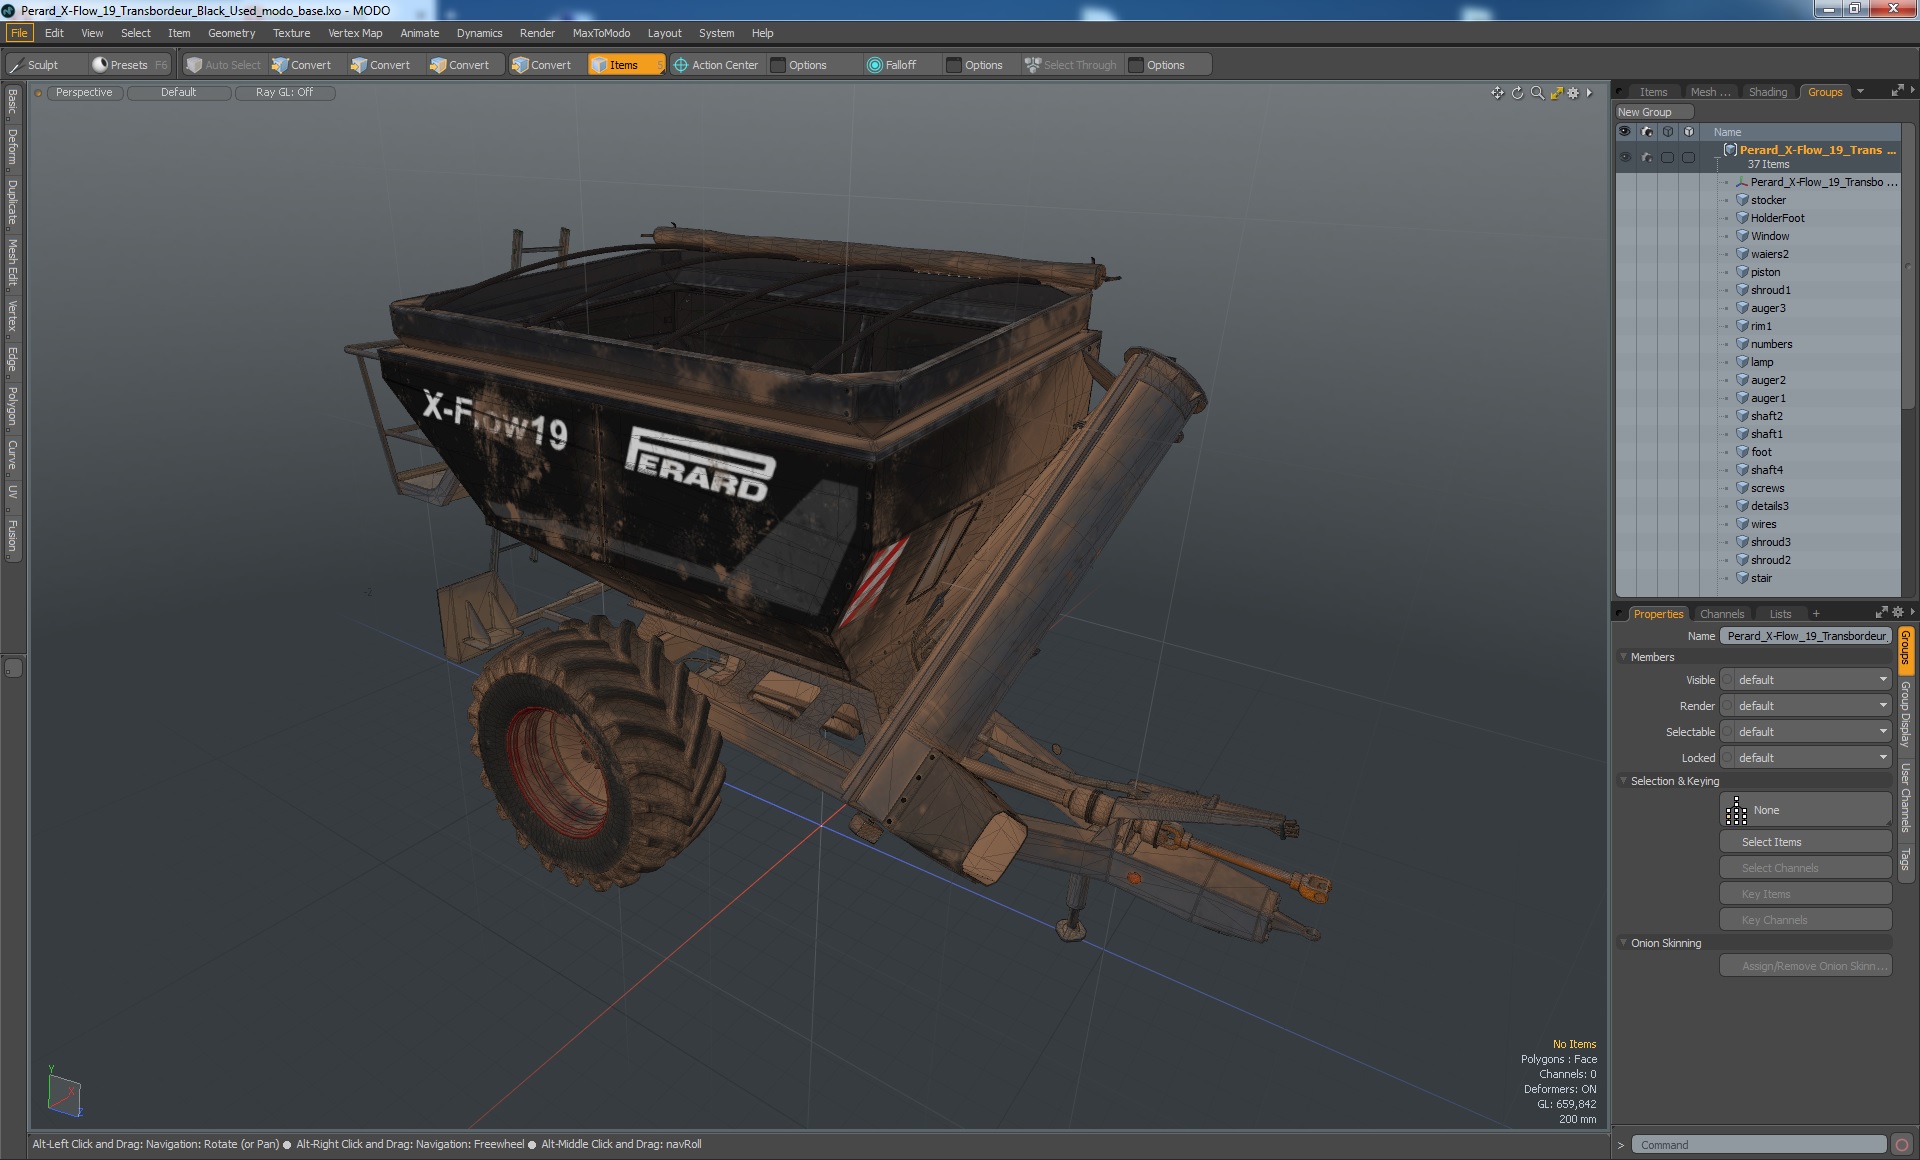
Task: Click Assign/Remove Onion Skinning button
Action: [1806, 966]
